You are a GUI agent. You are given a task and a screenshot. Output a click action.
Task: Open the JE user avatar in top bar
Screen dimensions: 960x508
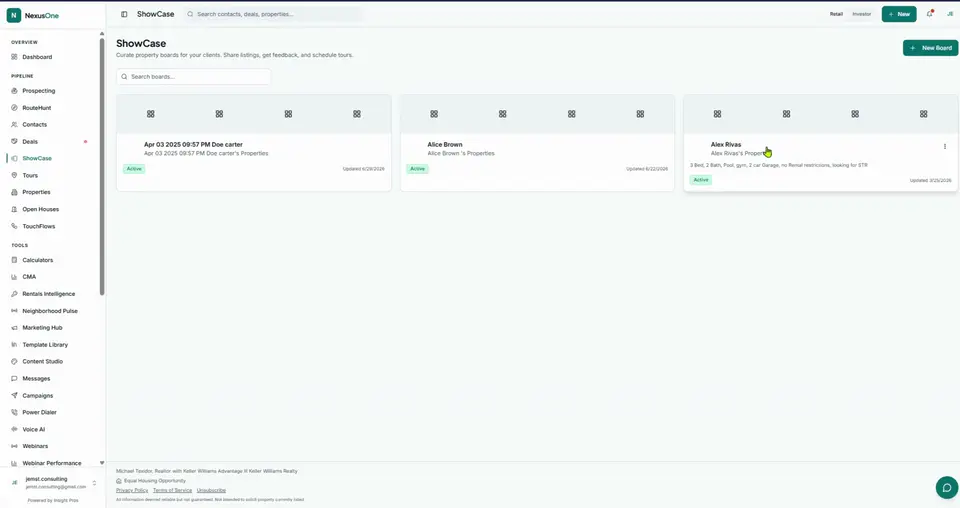coord(950,14)
